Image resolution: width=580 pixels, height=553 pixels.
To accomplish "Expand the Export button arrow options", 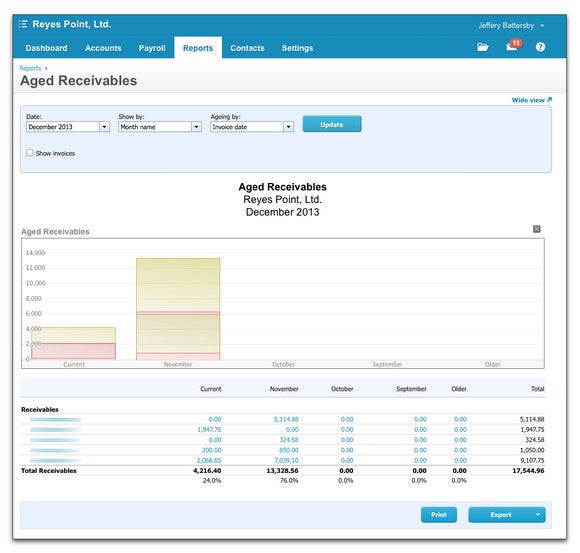I will pyautogui.click(x=538, y=515).
